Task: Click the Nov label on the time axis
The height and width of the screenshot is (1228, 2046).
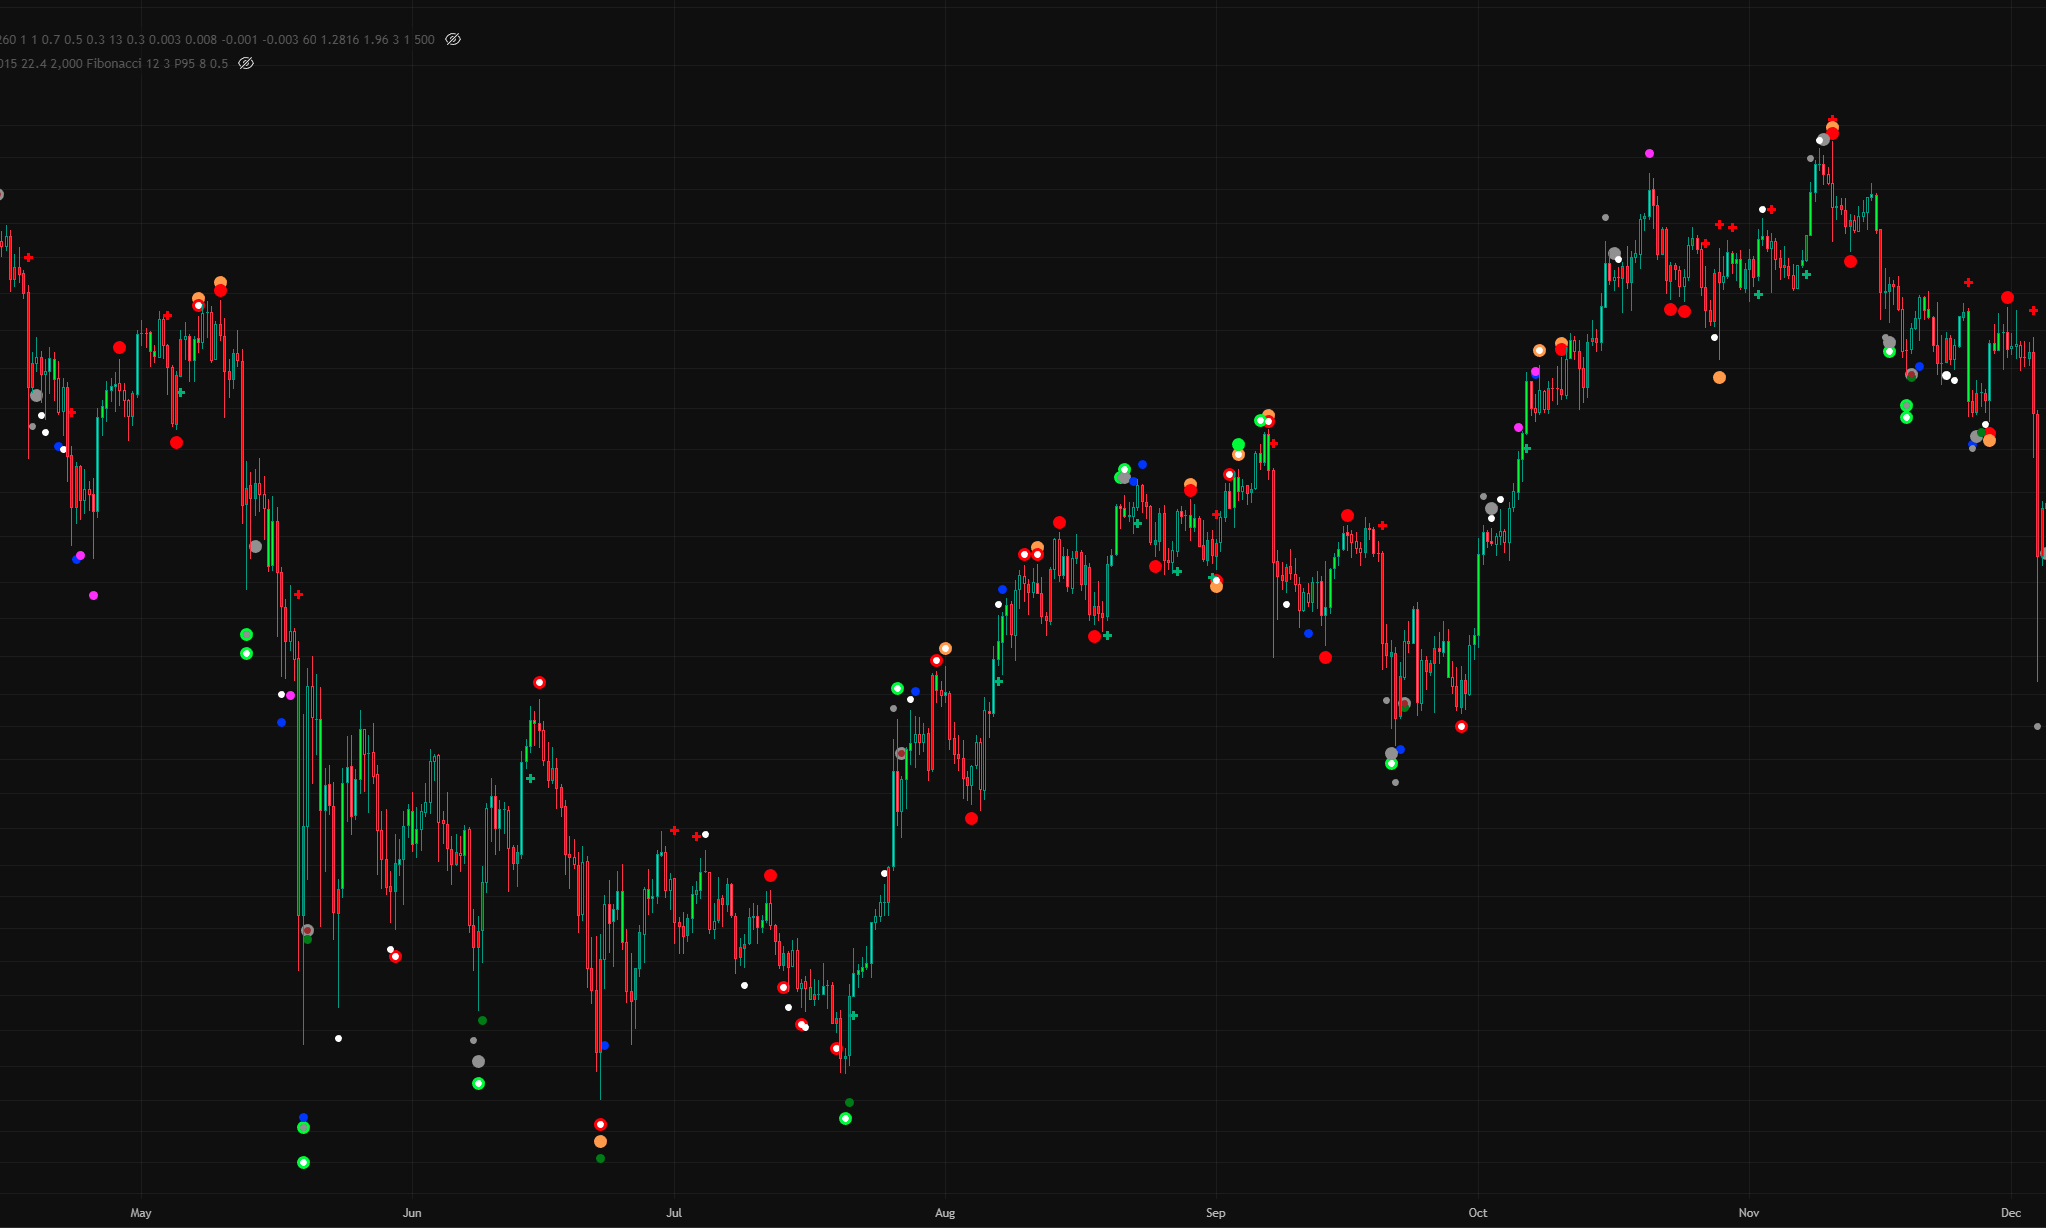Action: (1748, 1213)
